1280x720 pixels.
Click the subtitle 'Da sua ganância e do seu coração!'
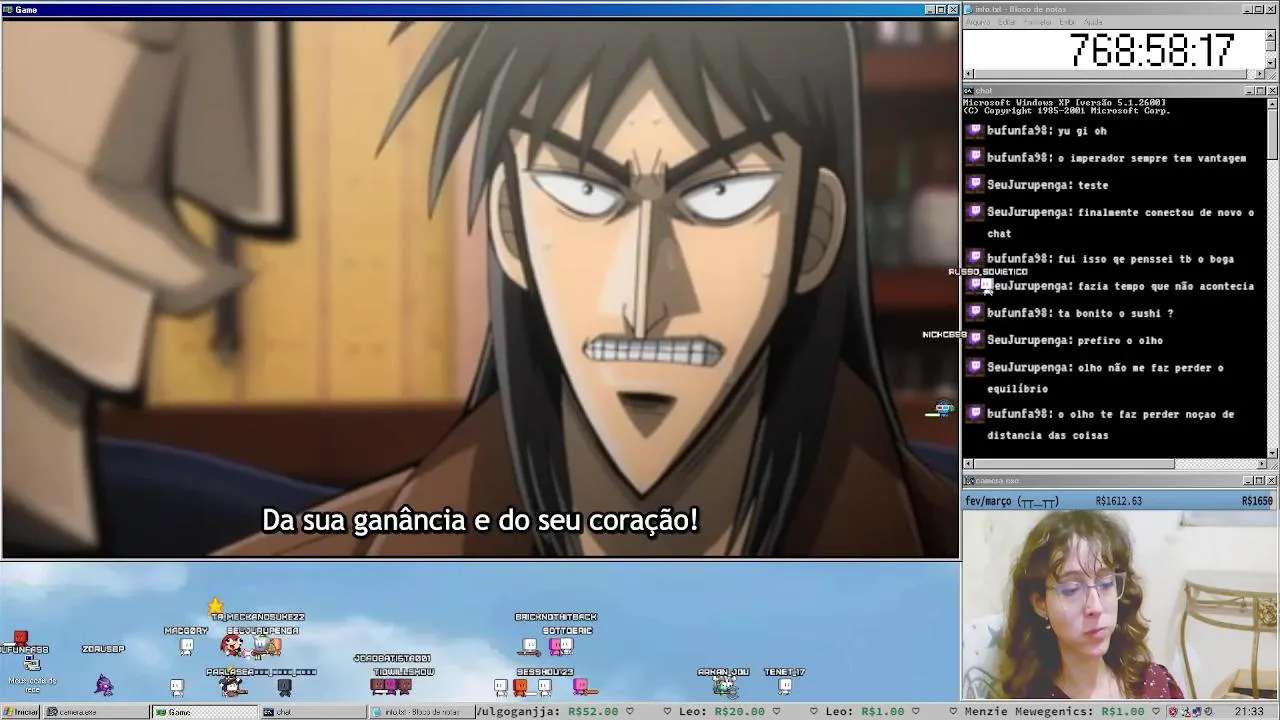[x=480, y=520]
